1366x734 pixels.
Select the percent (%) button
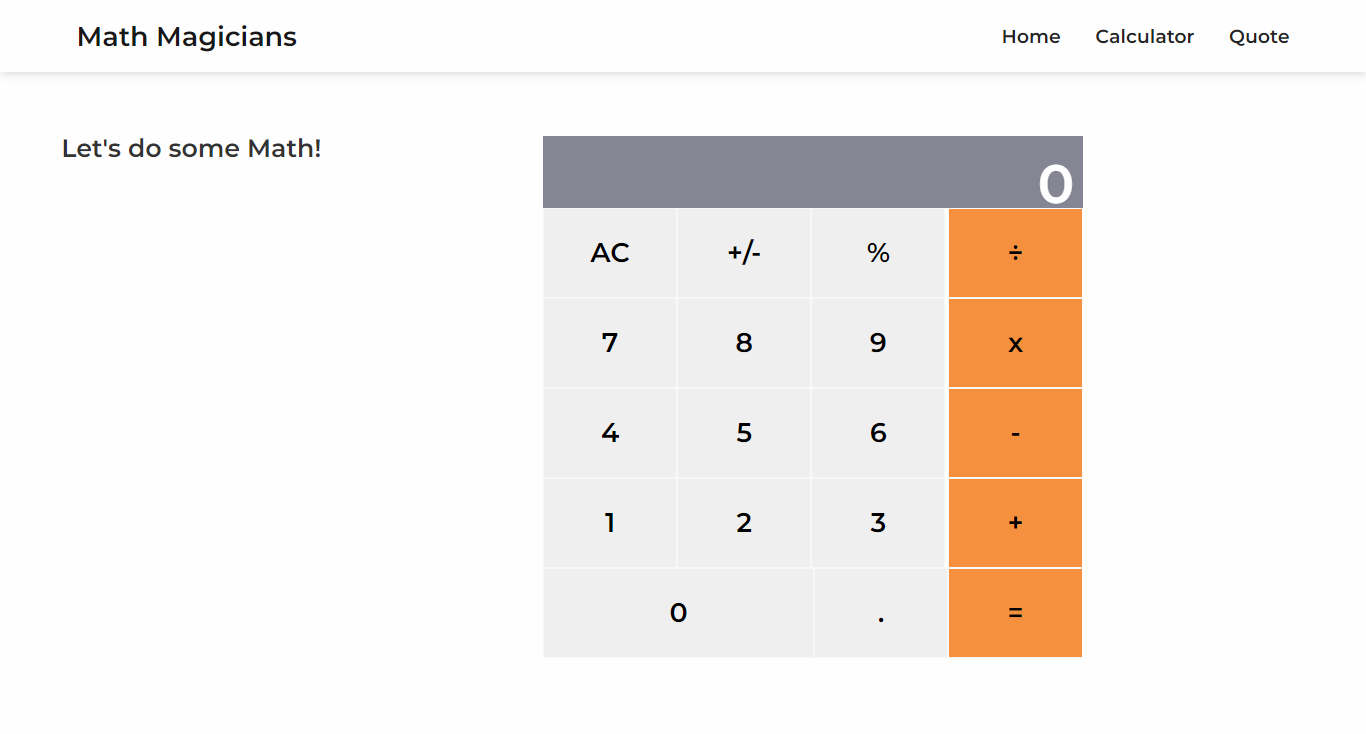tap(878, 253)
